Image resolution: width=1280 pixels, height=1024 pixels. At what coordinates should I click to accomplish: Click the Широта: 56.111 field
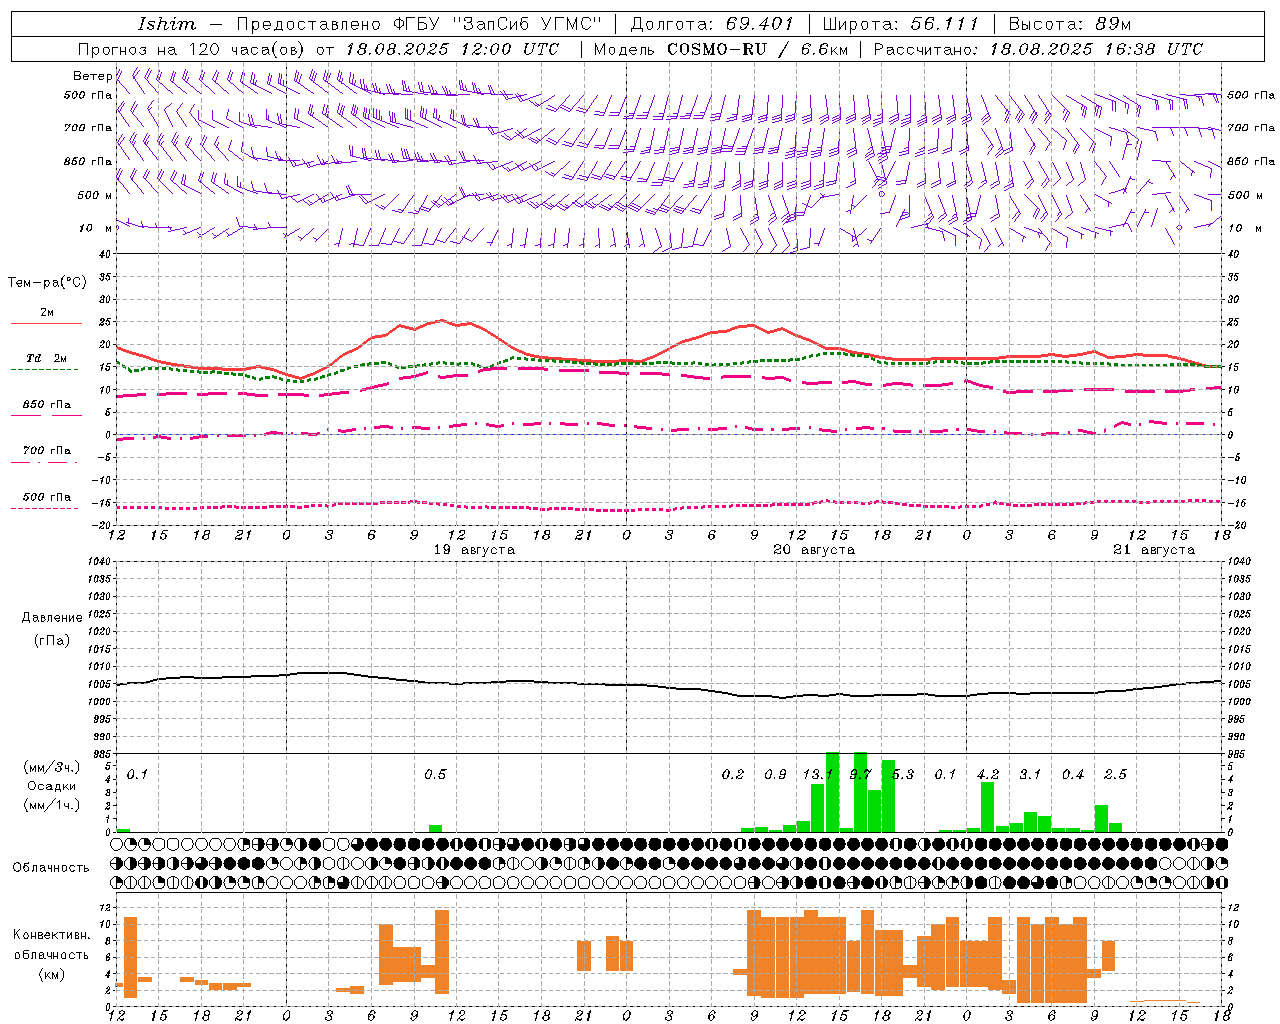[x=900, y=24]
